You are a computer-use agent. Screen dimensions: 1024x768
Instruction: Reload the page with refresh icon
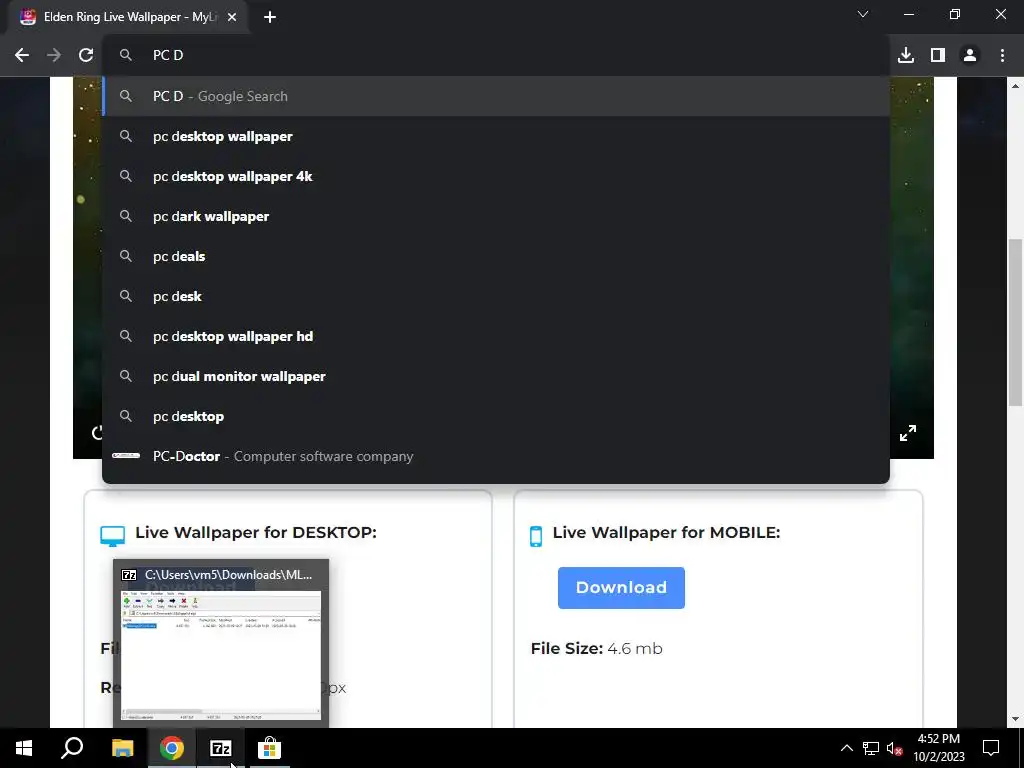click(86, 56)
